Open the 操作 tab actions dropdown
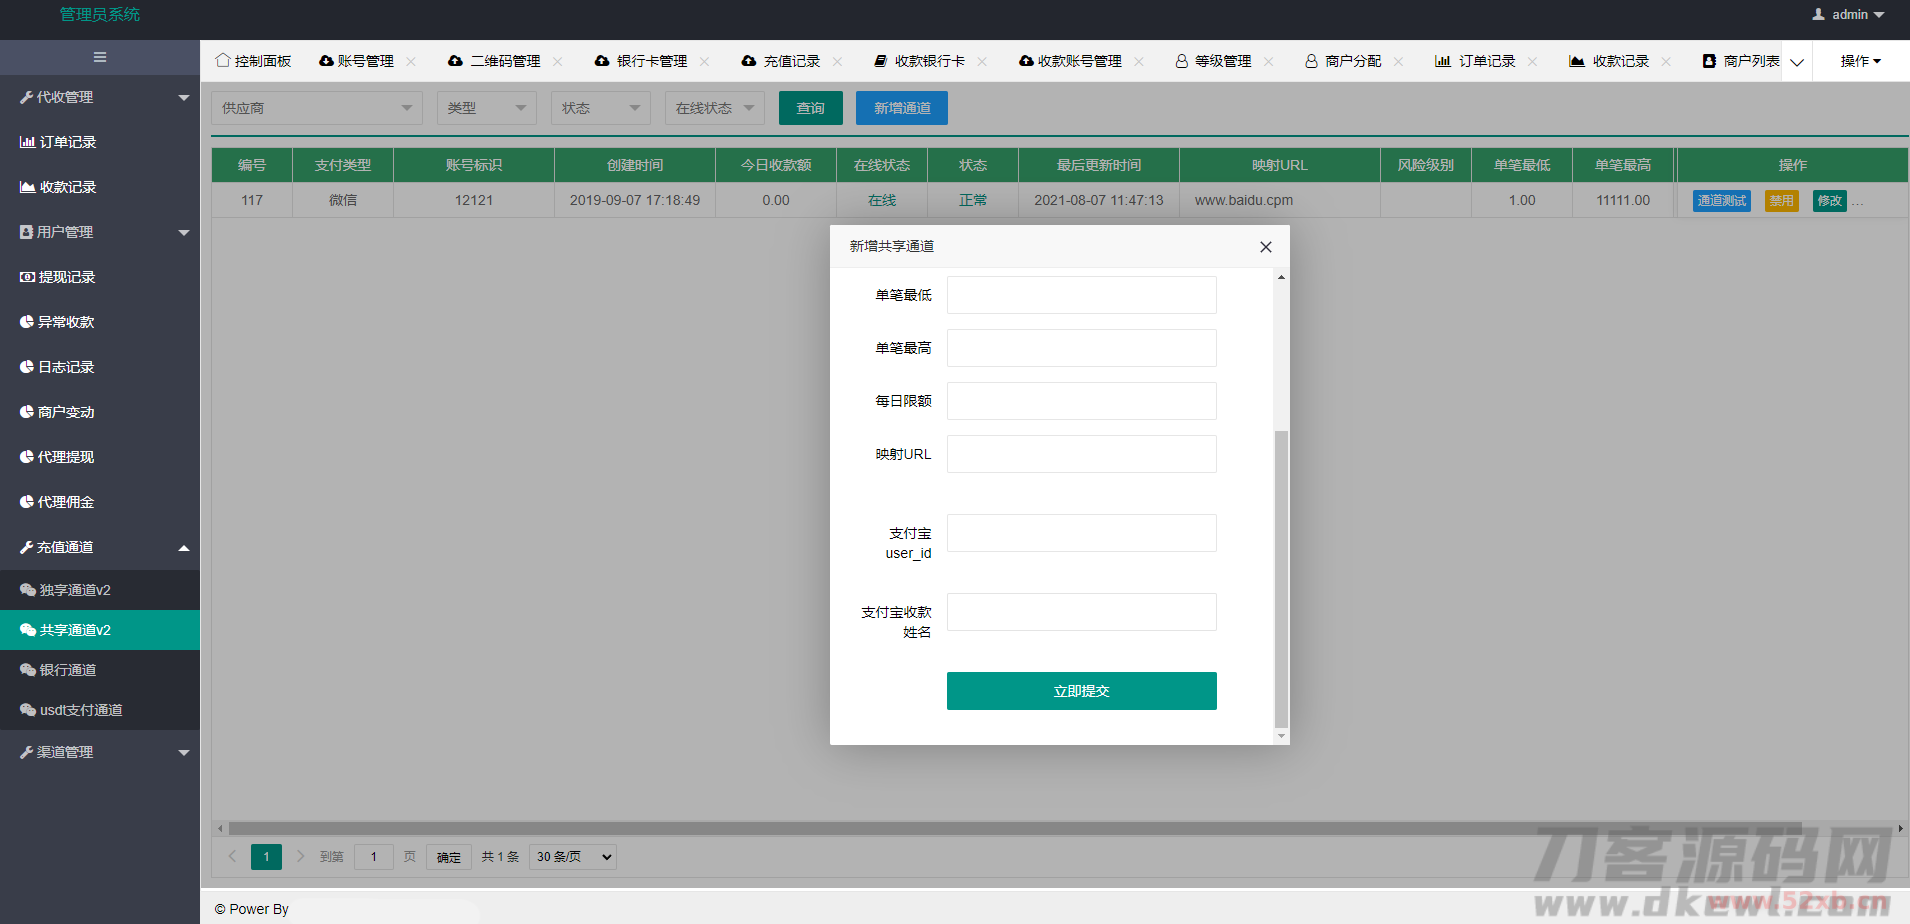Viewport: 1910px width, 924px height. click(1860, 61)
